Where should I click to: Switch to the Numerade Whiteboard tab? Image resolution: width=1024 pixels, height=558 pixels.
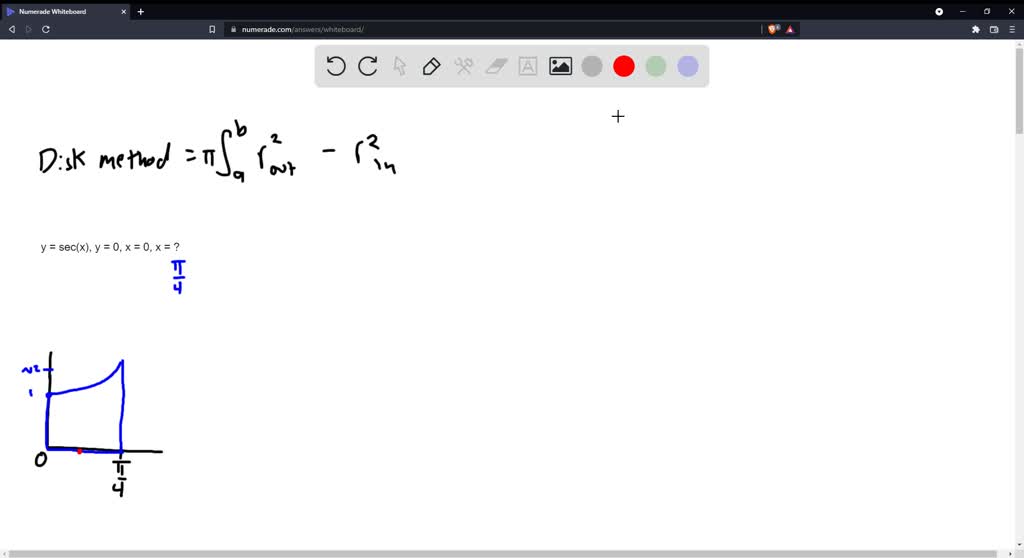60,11
